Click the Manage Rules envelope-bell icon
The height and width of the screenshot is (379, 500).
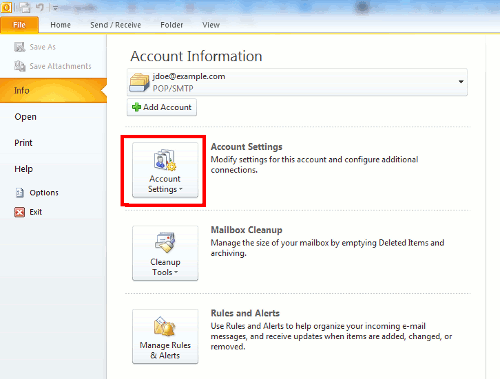point(165,326)
